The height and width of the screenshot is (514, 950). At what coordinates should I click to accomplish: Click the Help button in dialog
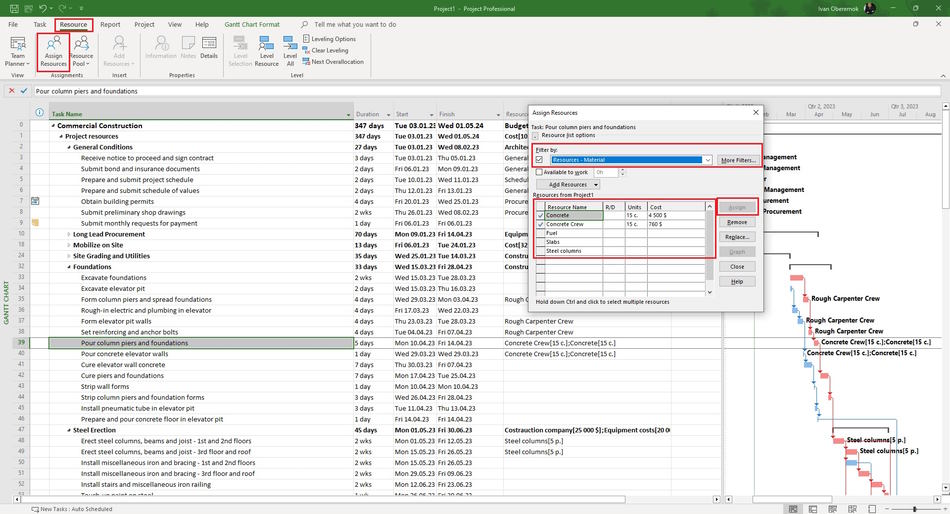[737, 282]
